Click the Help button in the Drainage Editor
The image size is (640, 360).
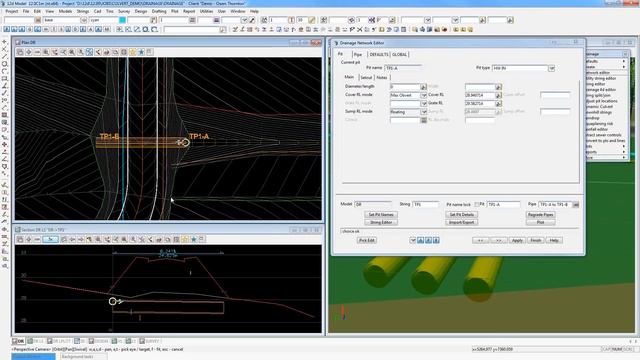coord(554,240)
